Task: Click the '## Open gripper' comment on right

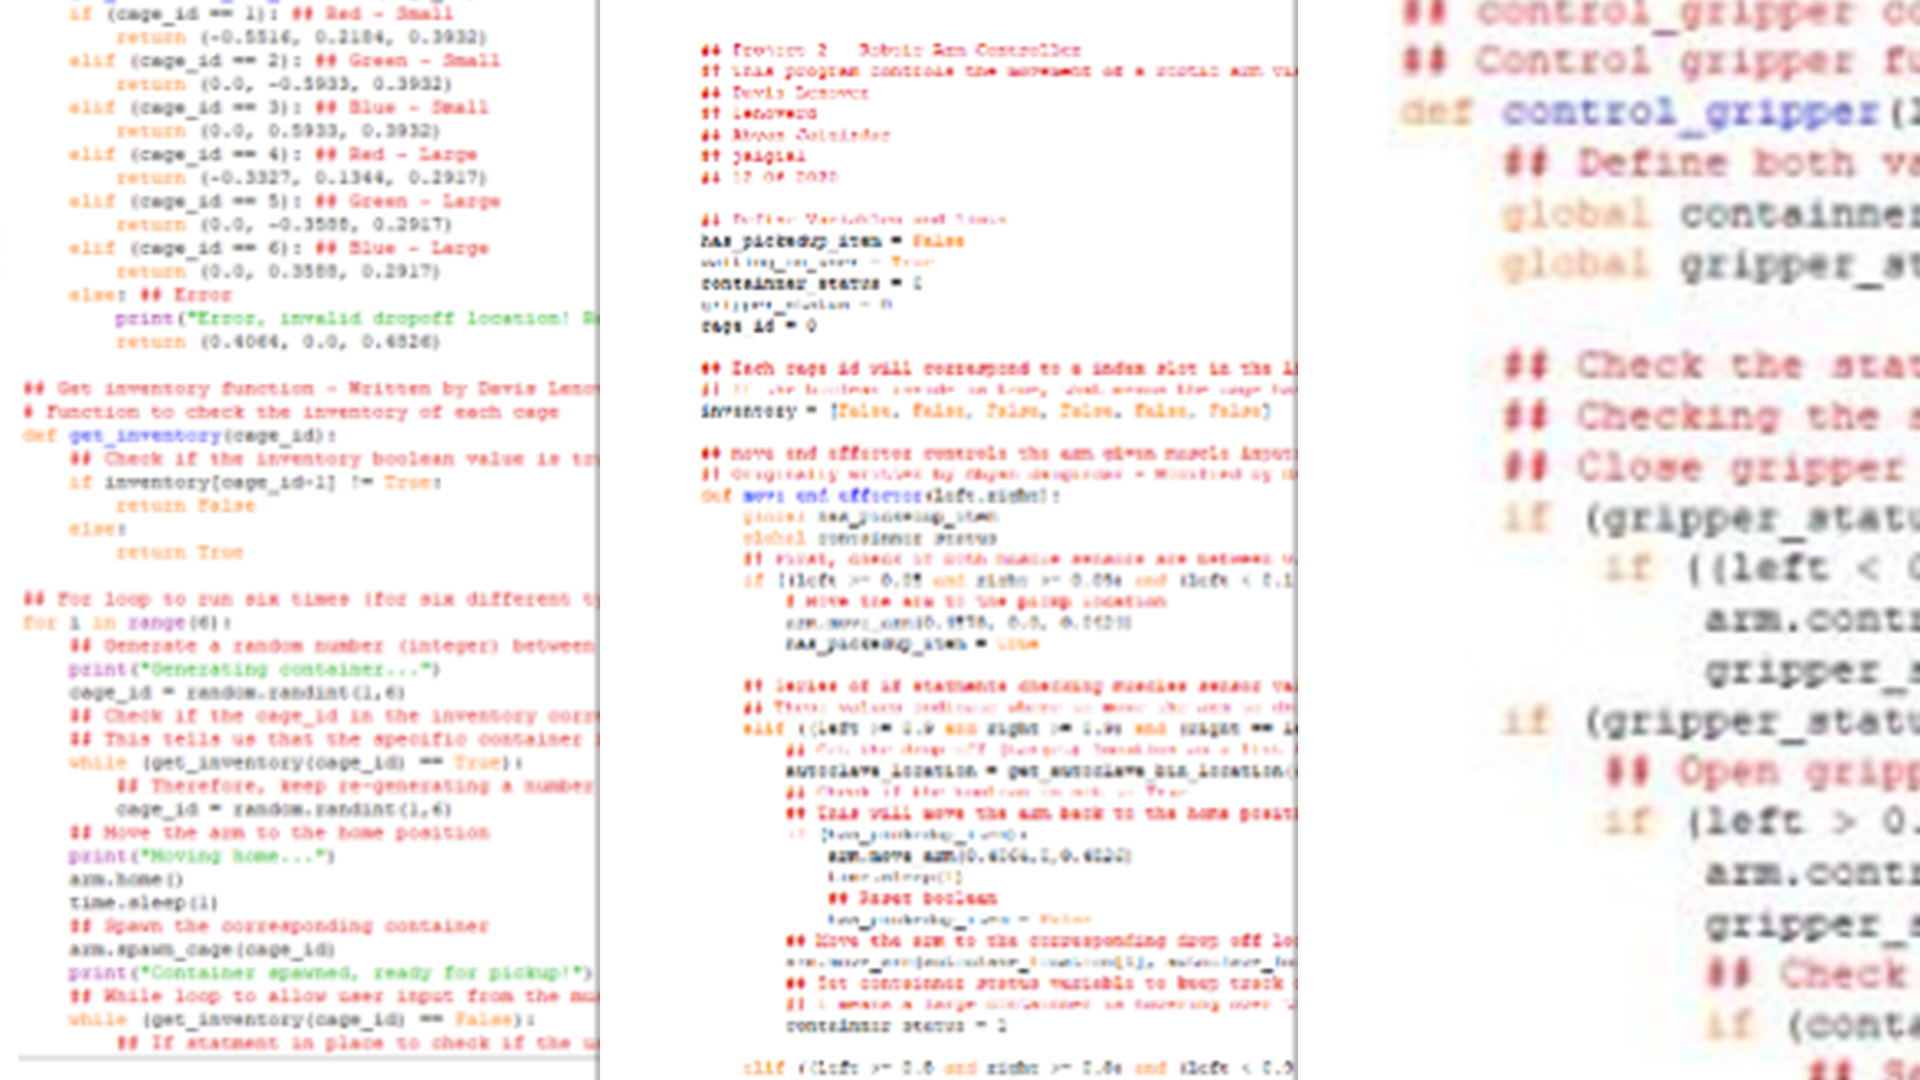Action: [x=1760, y=771]
